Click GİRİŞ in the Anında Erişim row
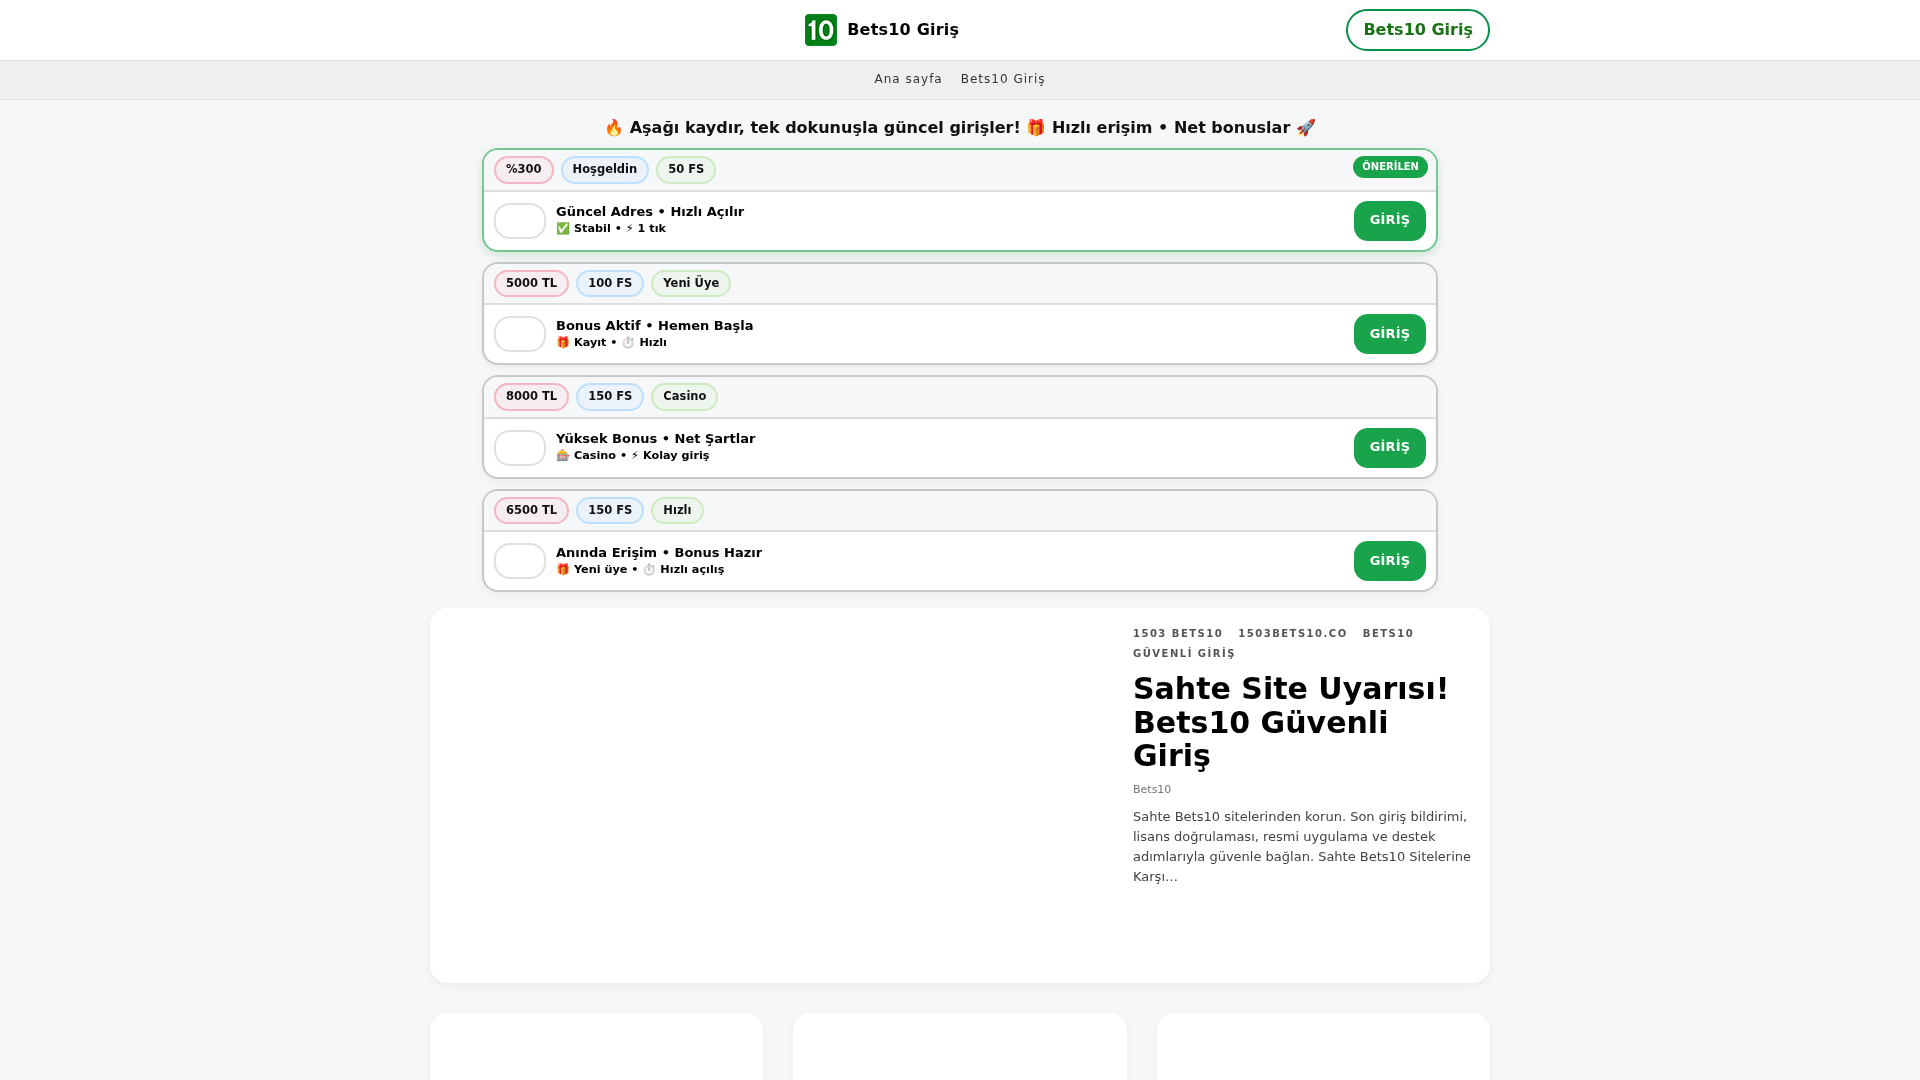Viewport: 1920px width, 1080px height. 1389,561
